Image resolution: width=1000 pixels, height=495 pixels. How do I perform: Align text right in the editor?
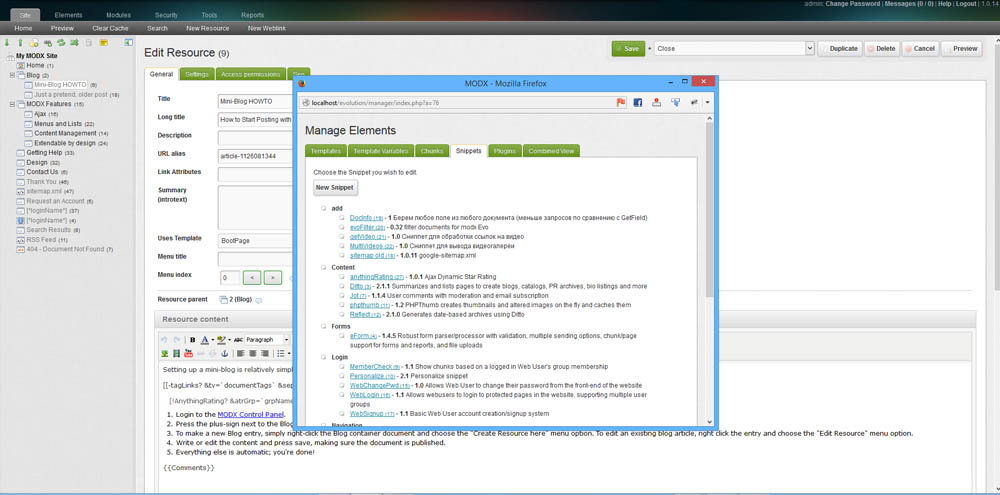[265, 353]
